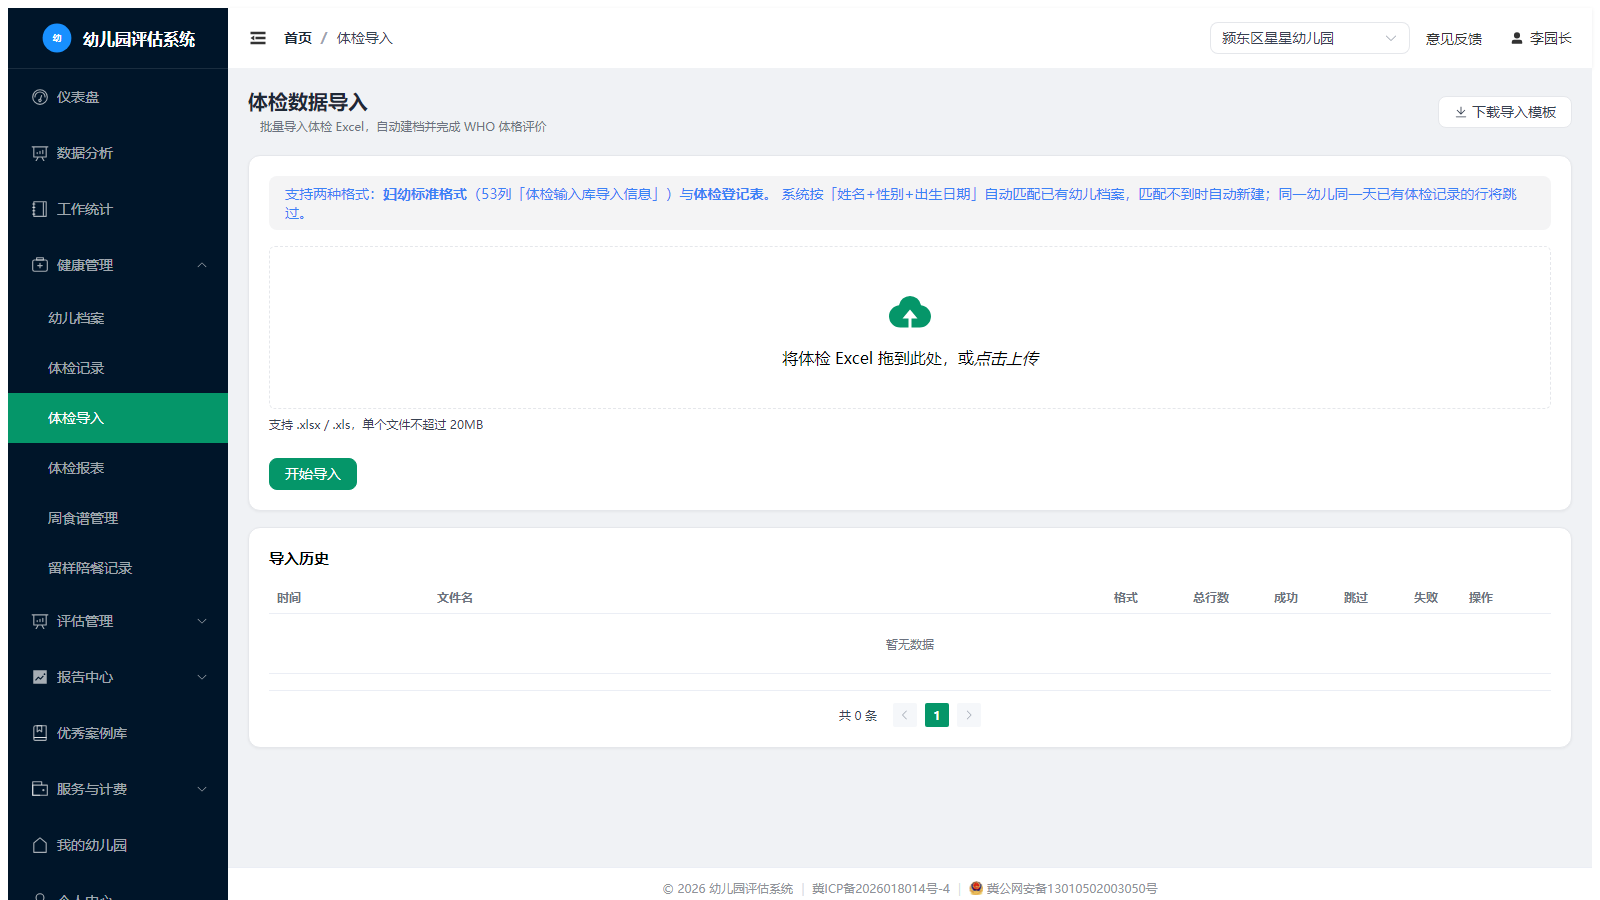Open 周食谱管理 in the sidebar

click(118, 518)
